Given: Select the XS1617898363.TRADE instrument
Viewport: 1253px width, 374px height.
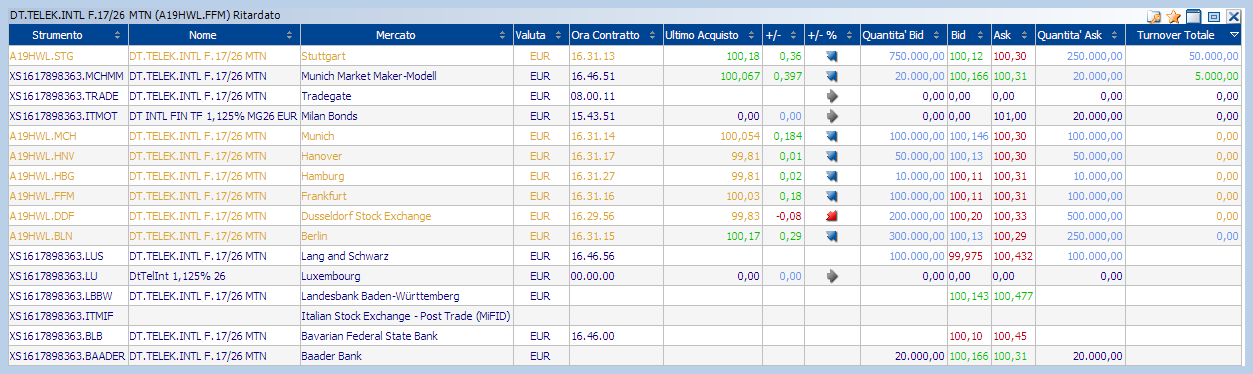Looking at the screenshot, I should (62, 96).
